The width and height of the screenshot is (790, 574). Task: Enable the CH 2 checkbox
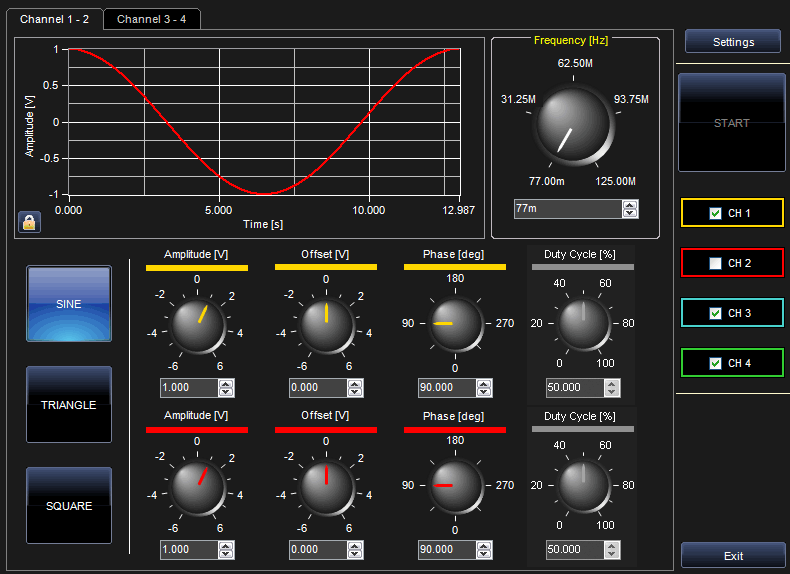714,263
